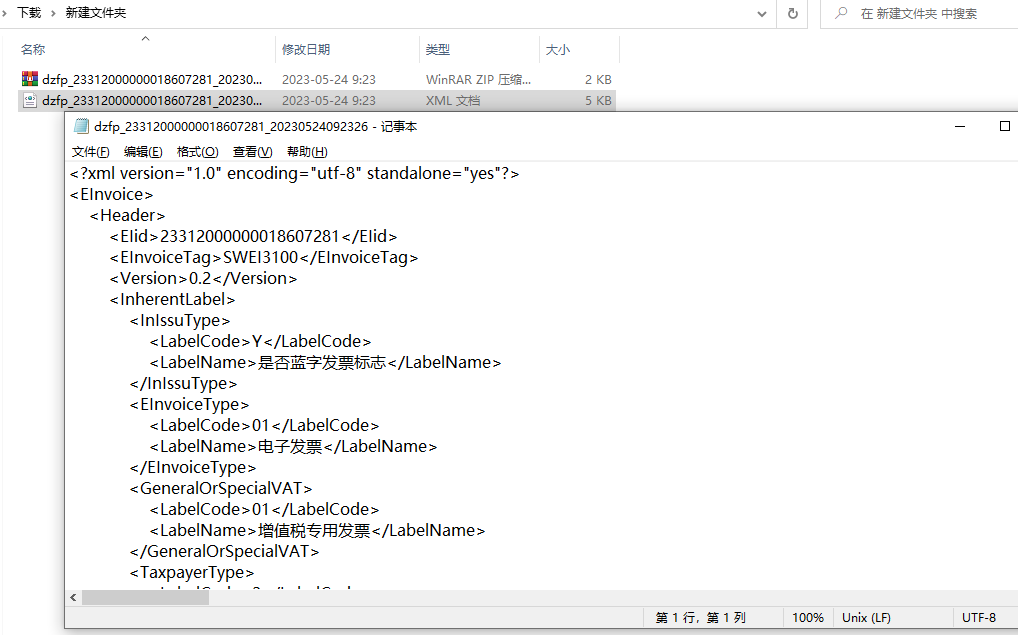Sort files by the 名称 column header

tap(33, 49)
